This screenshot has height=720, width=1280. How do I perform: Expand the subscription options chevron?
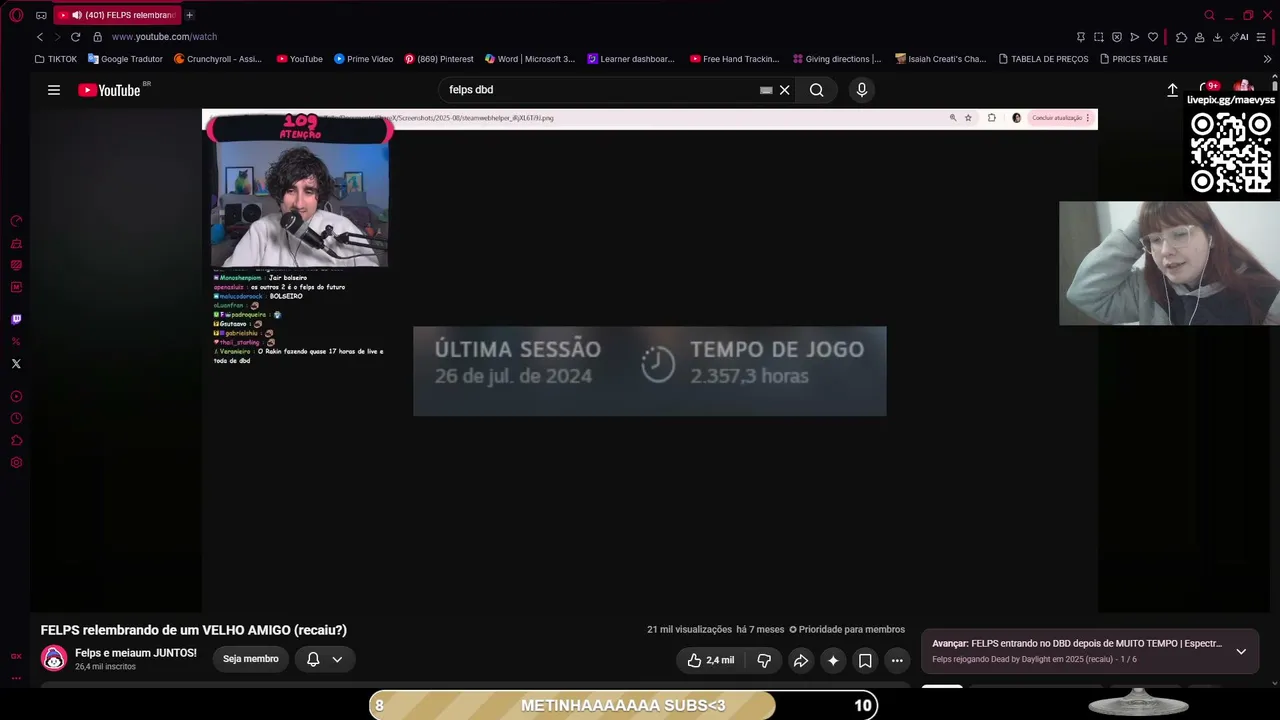(337, 659)
